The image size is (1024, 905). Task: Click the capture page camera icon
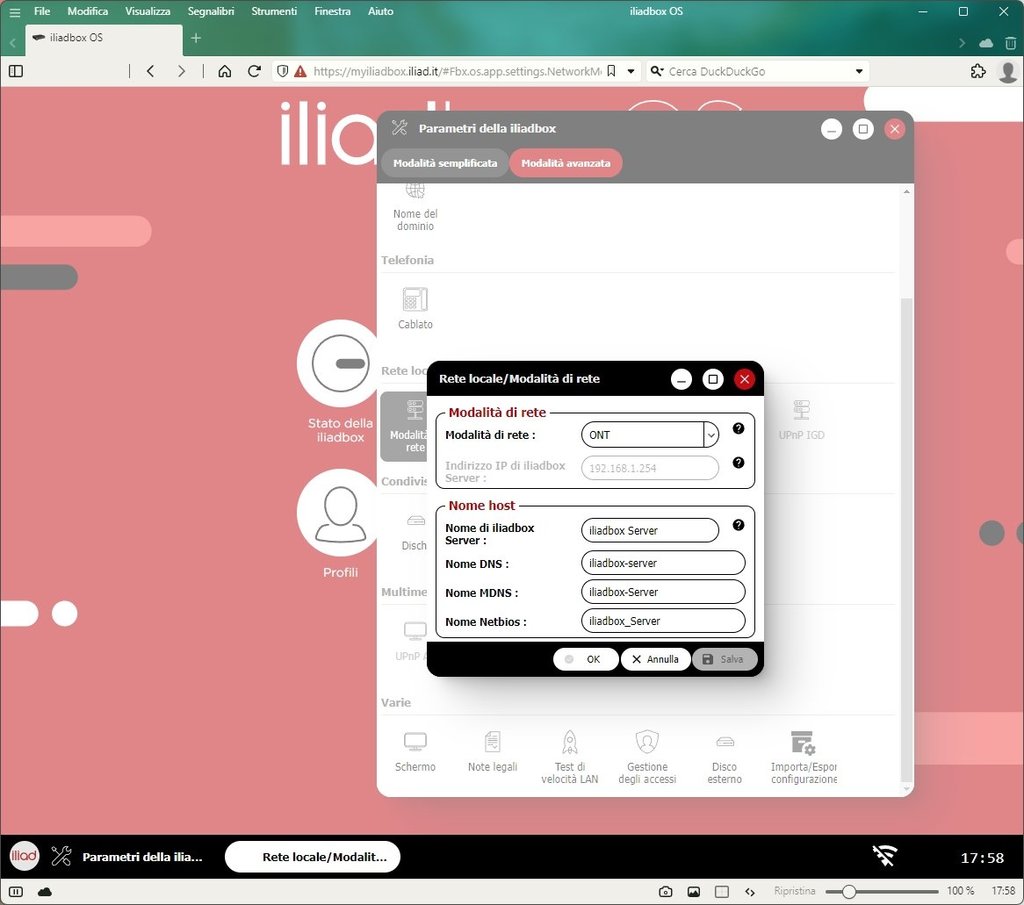665,891
